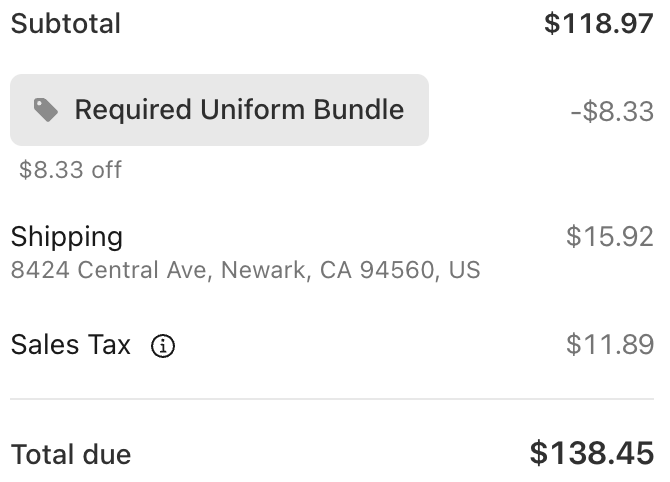Click the Sales Tax info icon
Image resolution: width=670 pixels, height=482 pixels.
coord(163,346)
